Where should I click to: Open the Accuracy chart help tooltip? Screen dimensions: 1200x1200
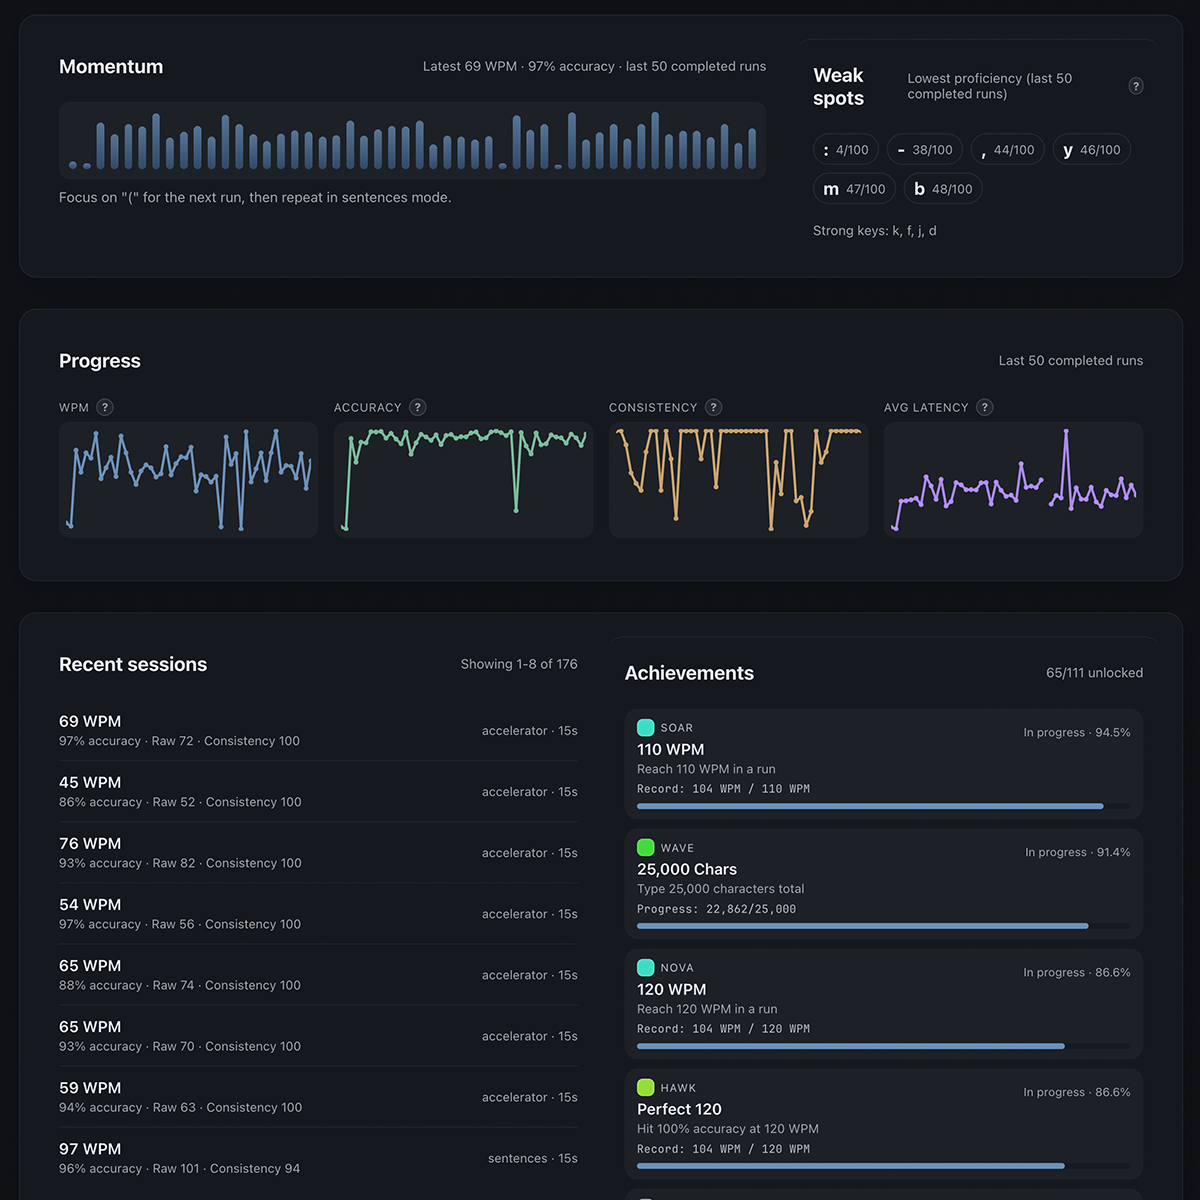pos(418,407)
